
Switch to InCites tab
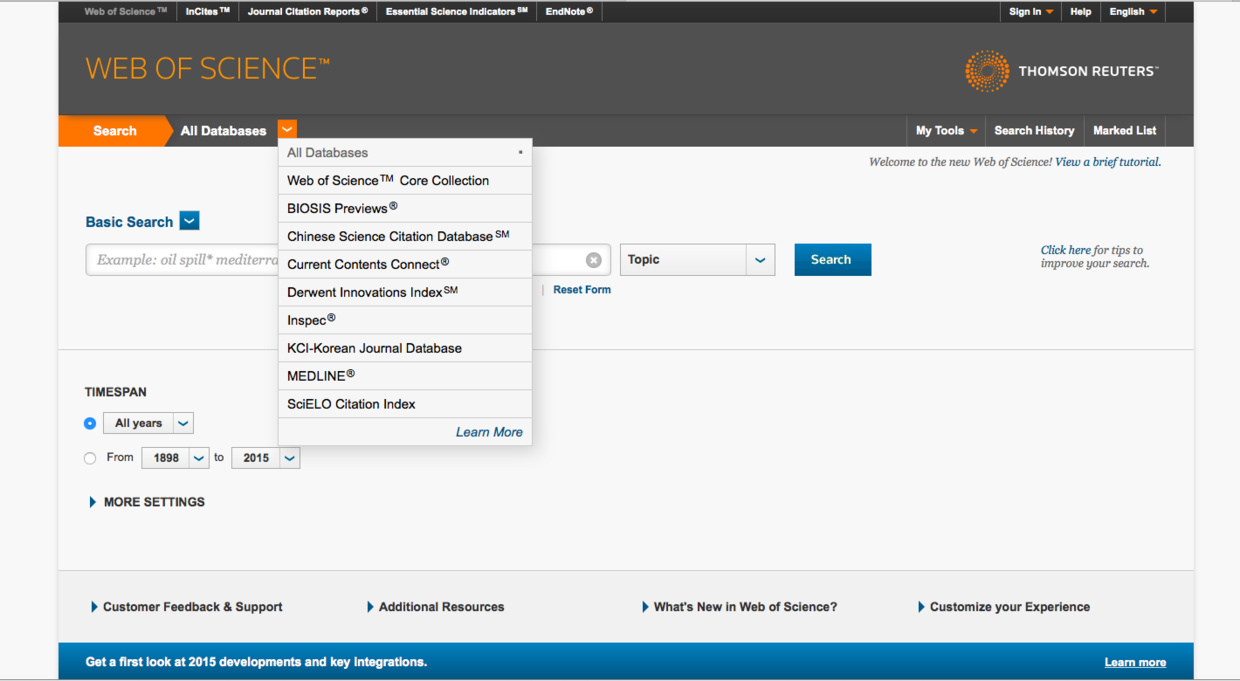click(x=208, y=12)
